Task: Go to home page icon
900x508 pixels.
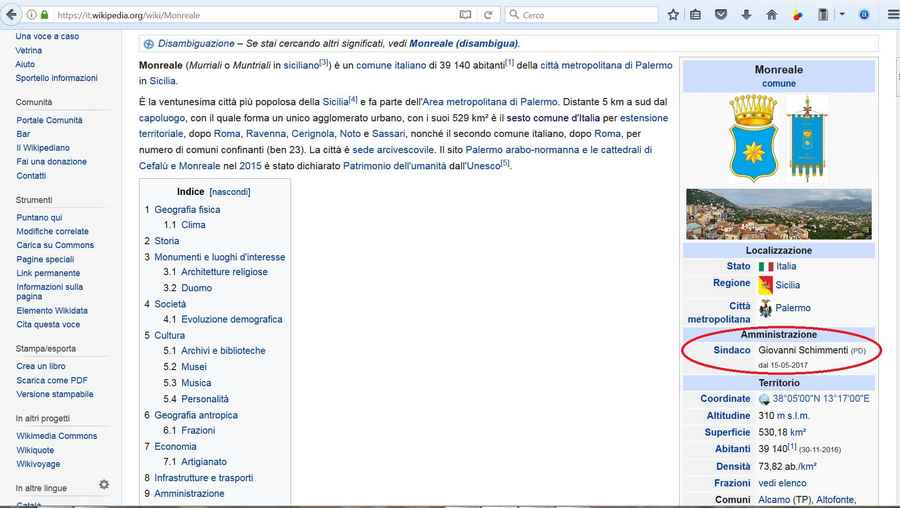Action: (x=771, y=15)
